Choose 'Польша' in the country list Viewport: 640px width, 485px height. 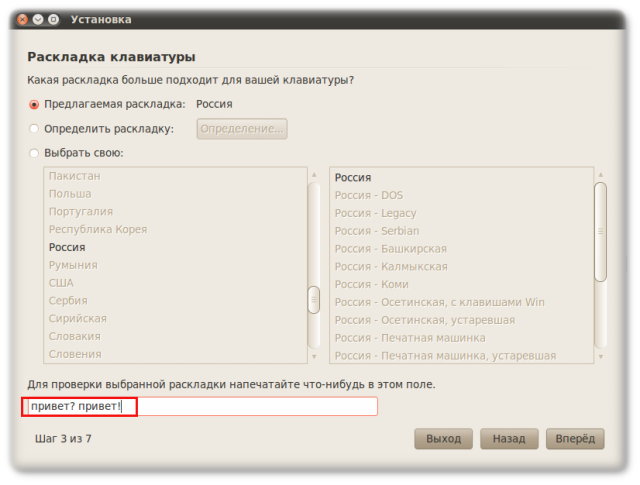coord(70,194)
